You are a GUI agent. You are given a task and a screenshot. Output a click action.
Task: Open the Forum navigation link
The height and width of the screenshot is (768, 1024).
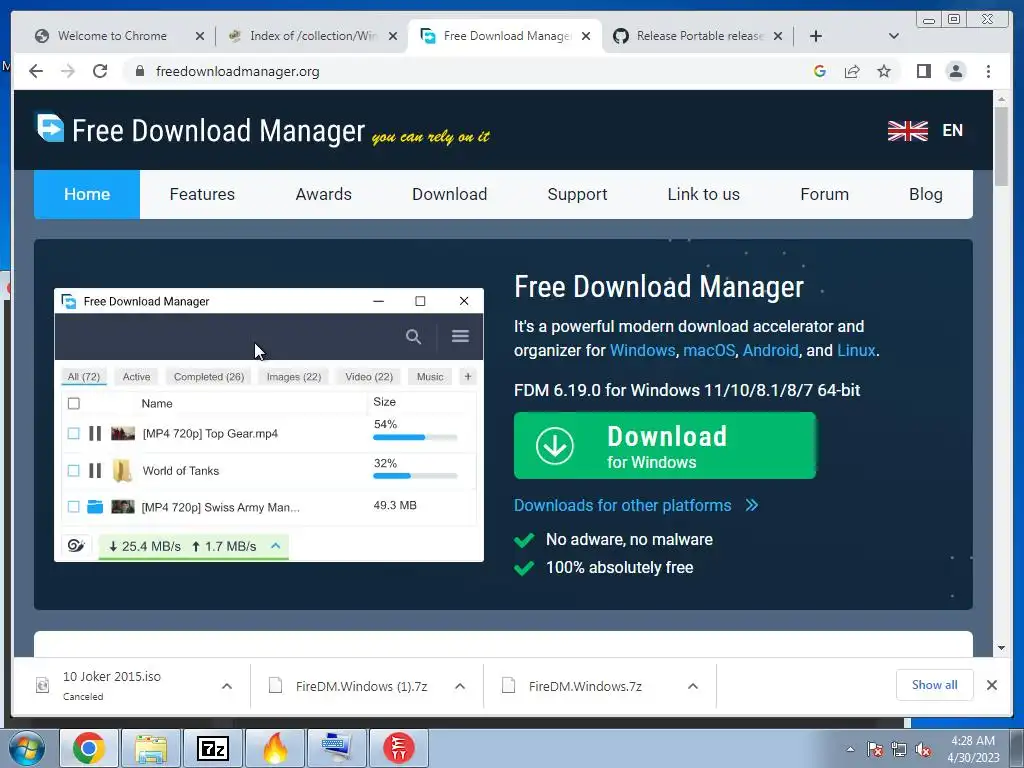[824, 194]
